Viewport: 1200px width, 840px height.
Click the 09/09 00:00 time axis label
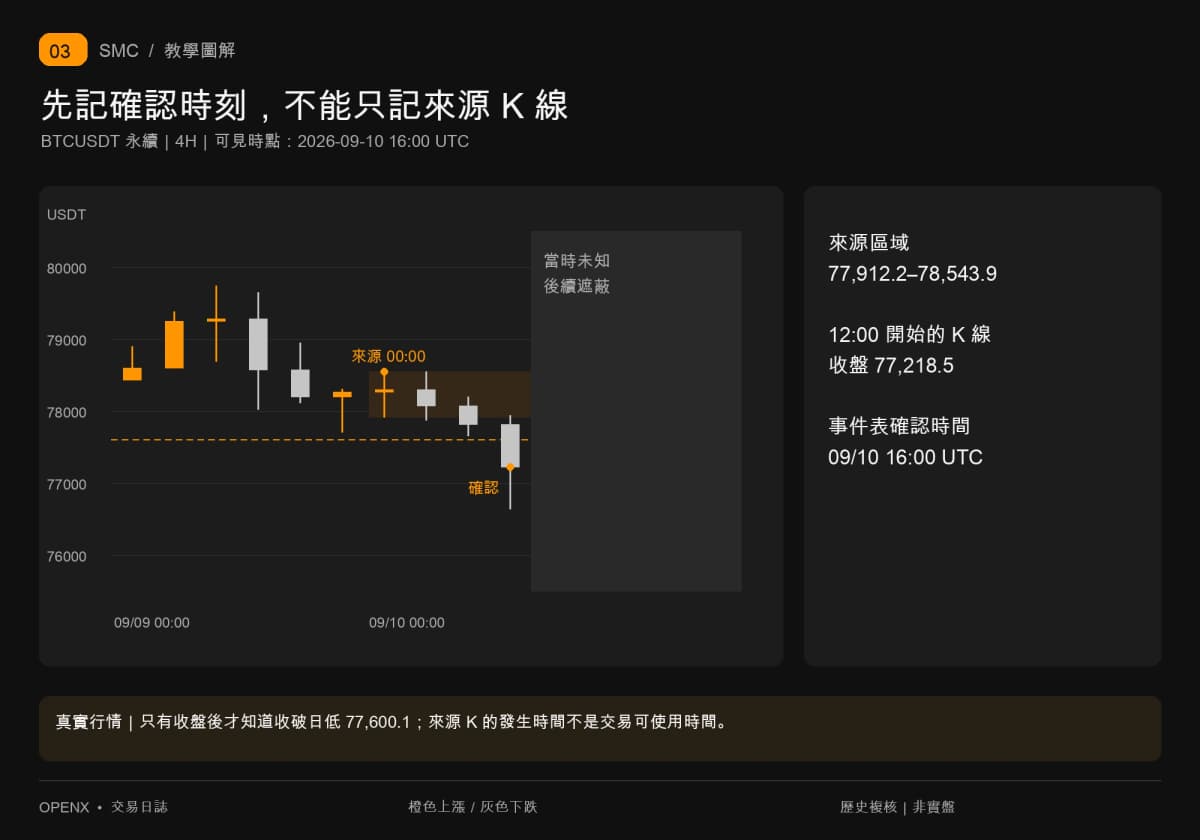152,622
